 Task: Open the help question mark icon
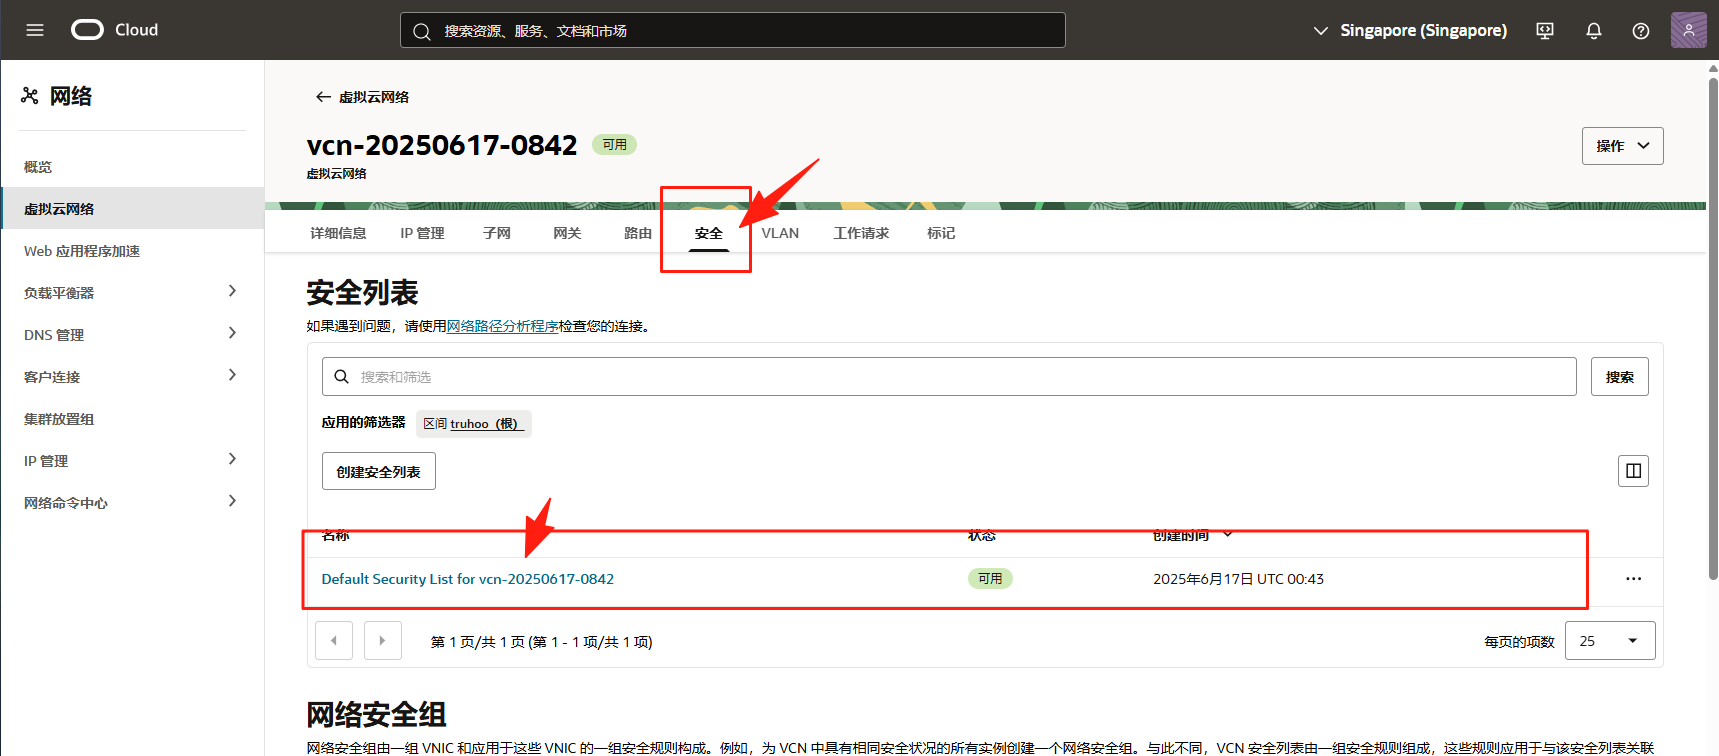point(1641,31)
